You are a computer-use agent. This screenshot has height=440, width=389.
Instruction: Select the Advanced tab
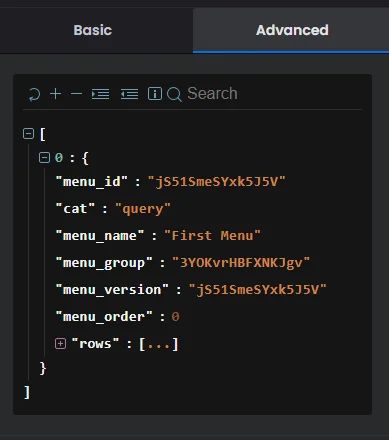[x=292, y=30]
